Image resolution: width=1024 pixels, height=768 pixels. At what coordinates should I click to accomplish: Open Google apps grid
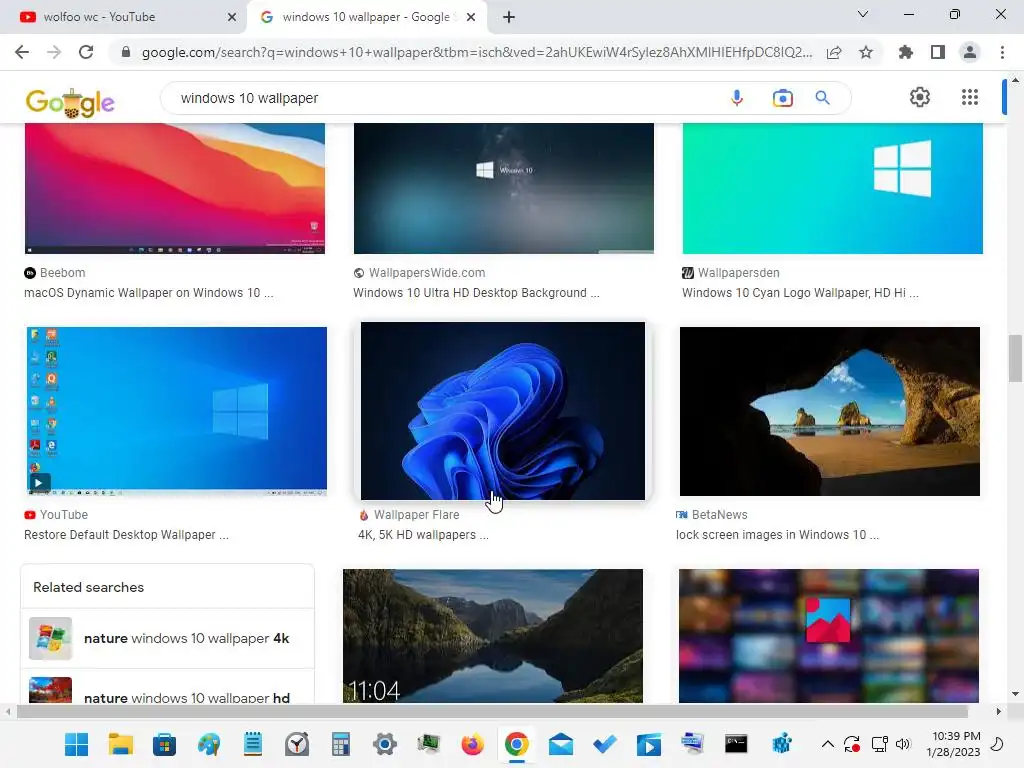pos(970,97)
